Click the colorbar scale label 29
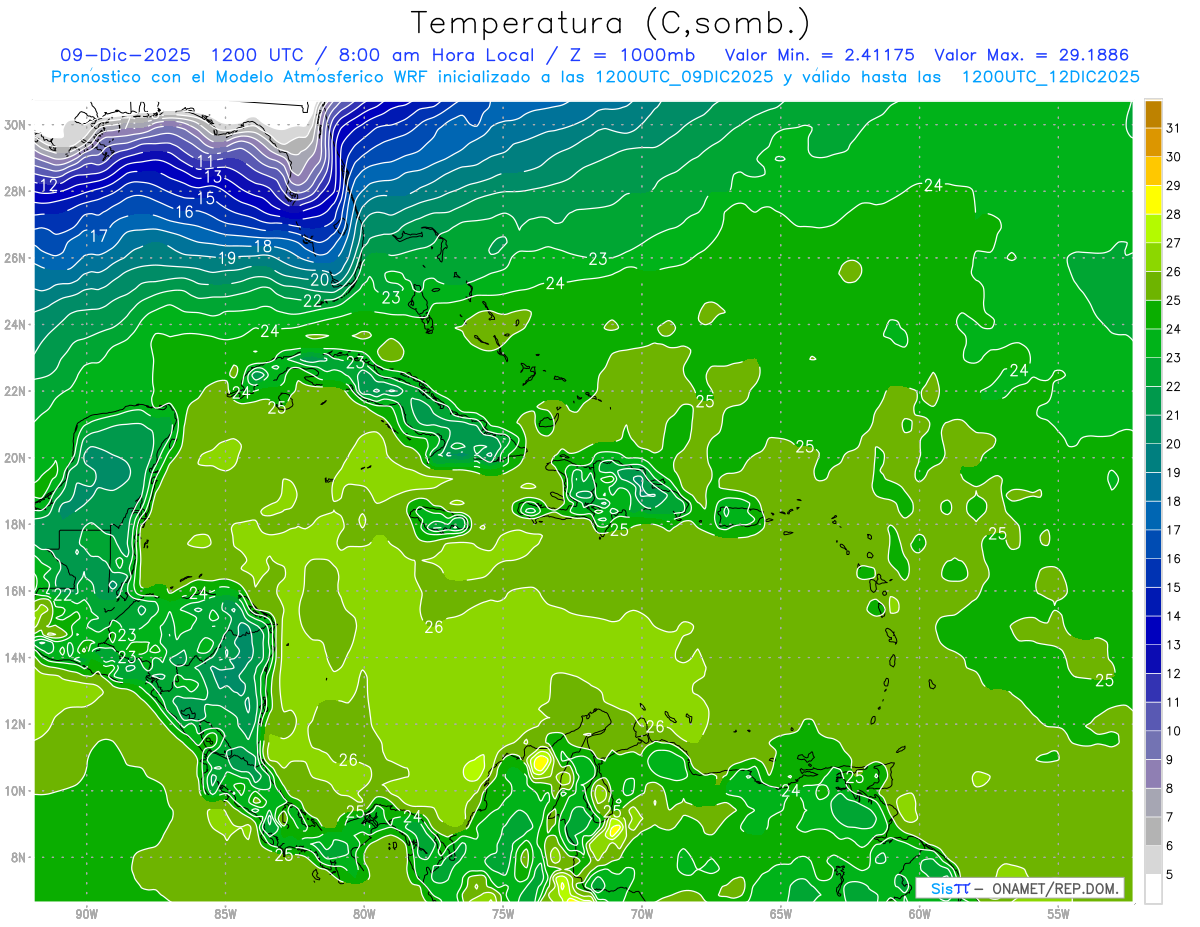Viewport: 1200px width, 927px height. (x=1174, y=185)
